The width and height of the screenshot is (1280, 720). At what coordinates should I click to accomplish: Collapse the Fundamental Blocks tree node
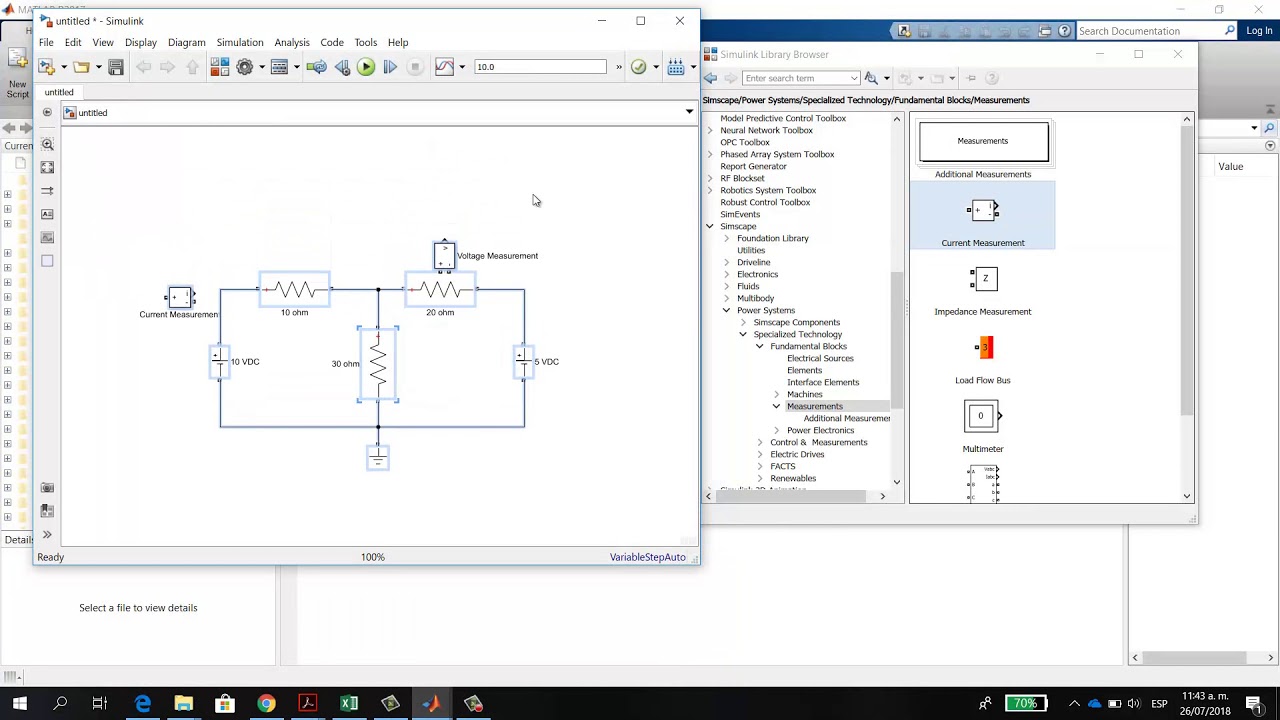pyautogui.click(x=760, y=346)
